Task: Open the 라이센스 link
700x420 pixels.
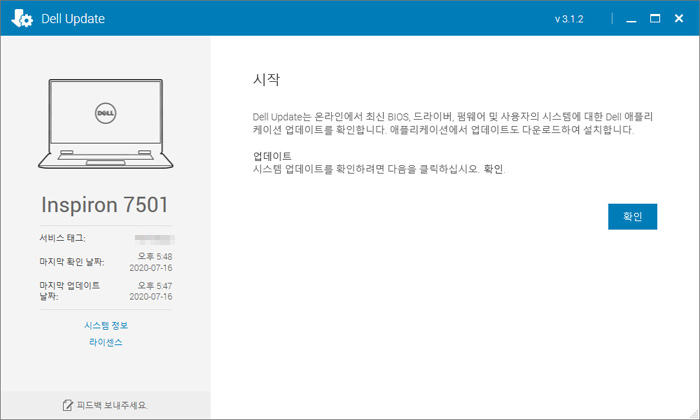Action: click(106, 342)
